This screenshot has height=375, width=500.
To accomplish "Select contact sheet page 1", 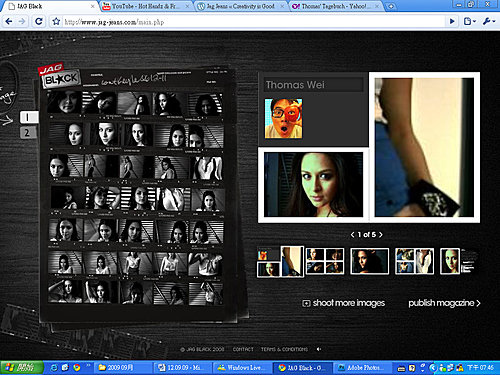I will (x=28, y=117).
